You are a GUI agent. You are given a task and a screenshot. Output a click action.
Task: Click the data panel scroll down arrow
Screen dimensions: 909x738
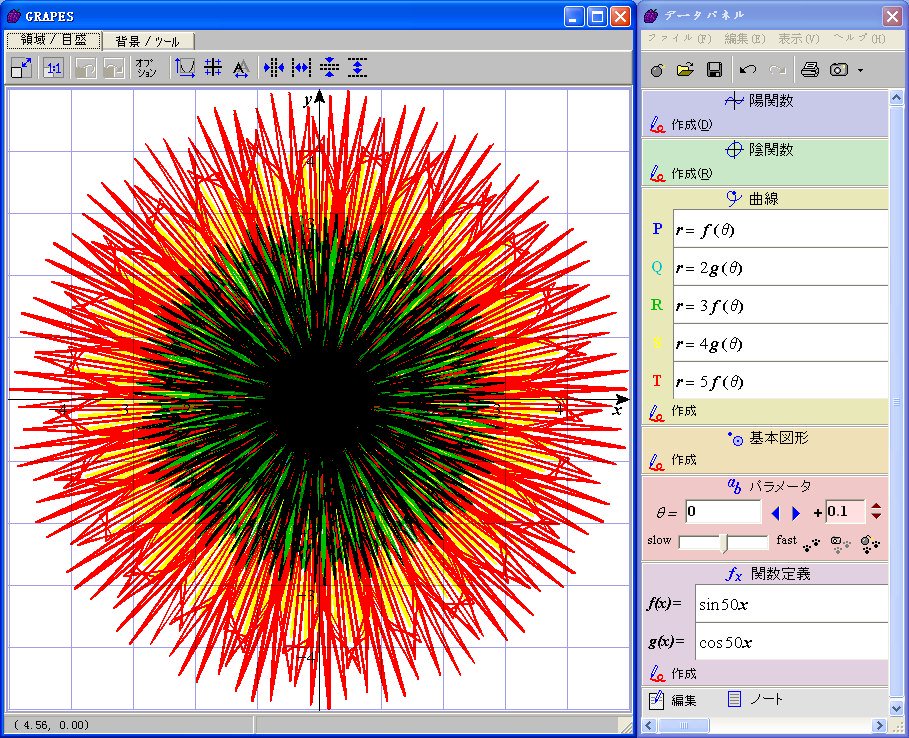click(896, 708)
